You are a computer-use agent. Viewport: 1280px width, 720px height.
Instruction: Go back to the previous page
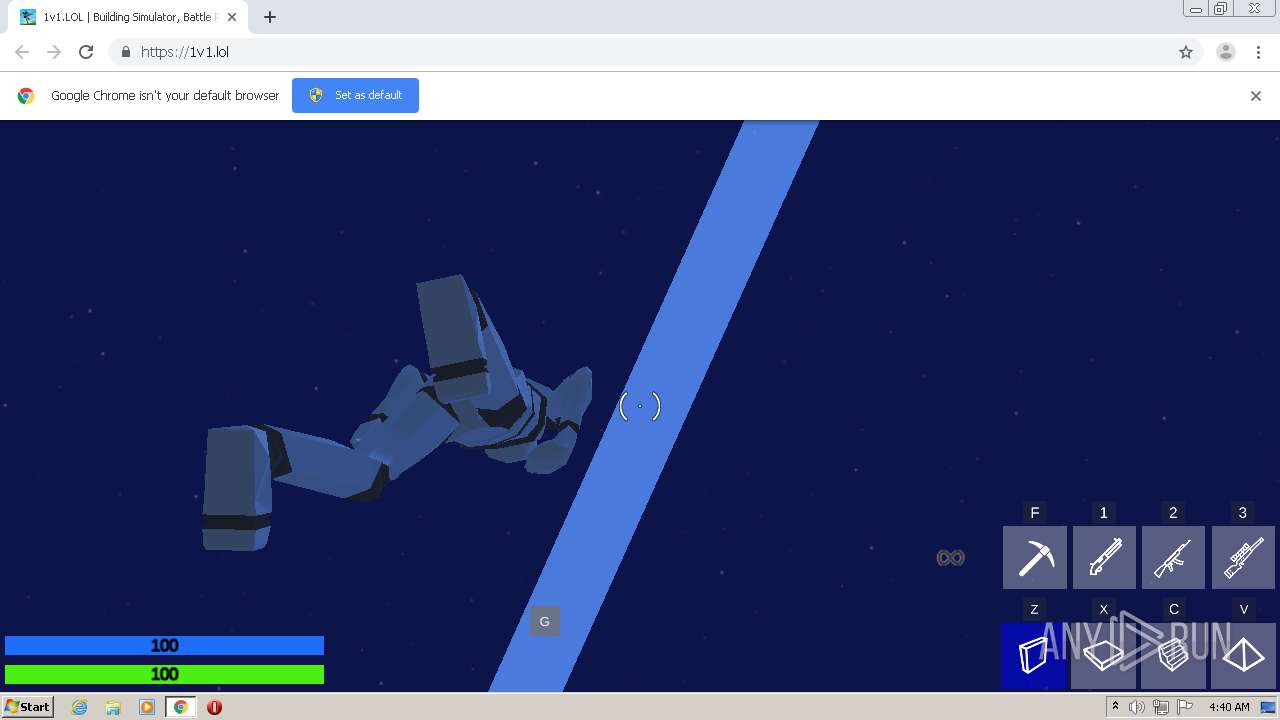point(22,52)
